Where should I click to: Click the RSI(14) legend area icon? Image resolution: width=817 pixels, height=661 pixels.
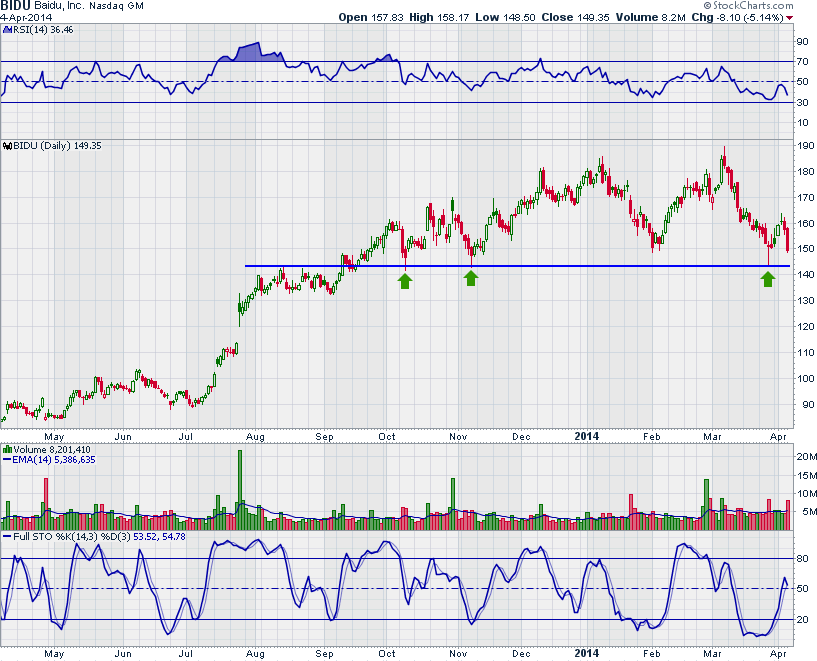coord(7,30)
